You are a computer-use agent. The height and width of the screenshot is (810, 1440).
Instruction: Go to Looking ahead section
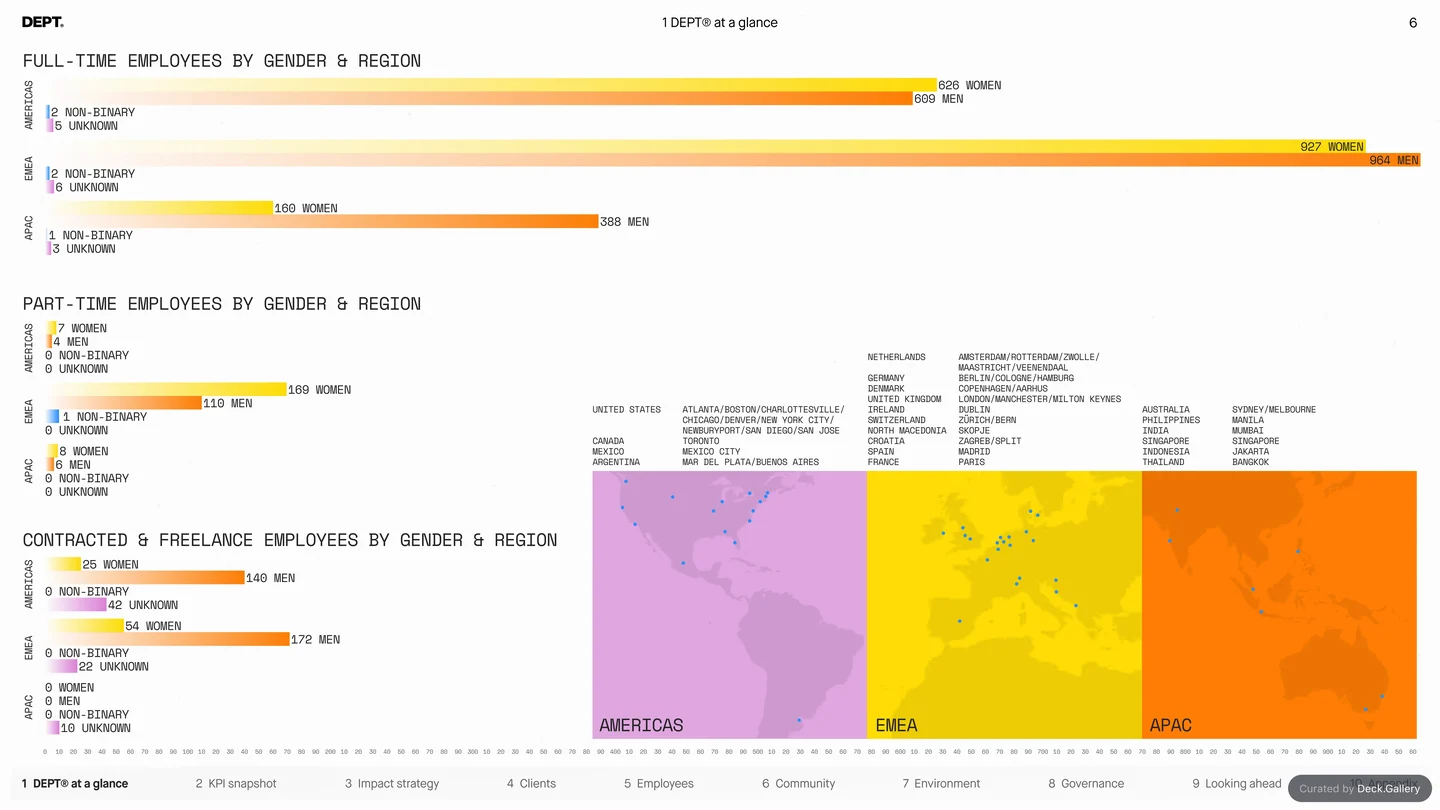1237,783
